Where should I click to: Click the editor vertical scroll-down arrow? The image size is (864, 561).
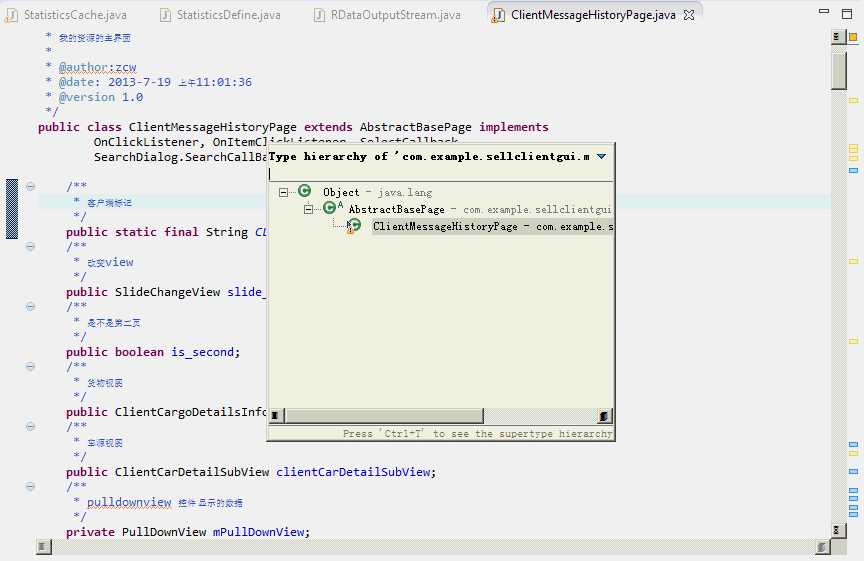click(x=838, y=531)
